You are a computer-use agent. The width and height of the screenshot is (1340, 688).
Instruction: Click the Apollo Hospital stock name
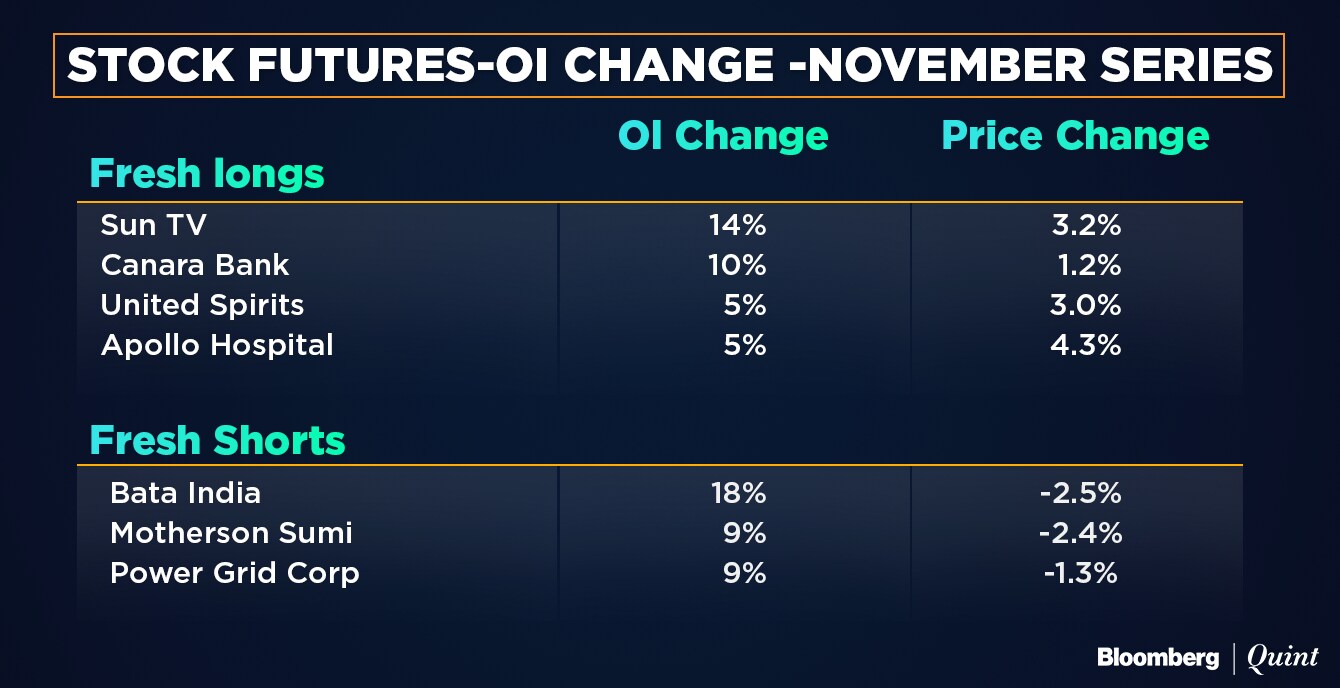pyautogui.click(x=217, y=345)
